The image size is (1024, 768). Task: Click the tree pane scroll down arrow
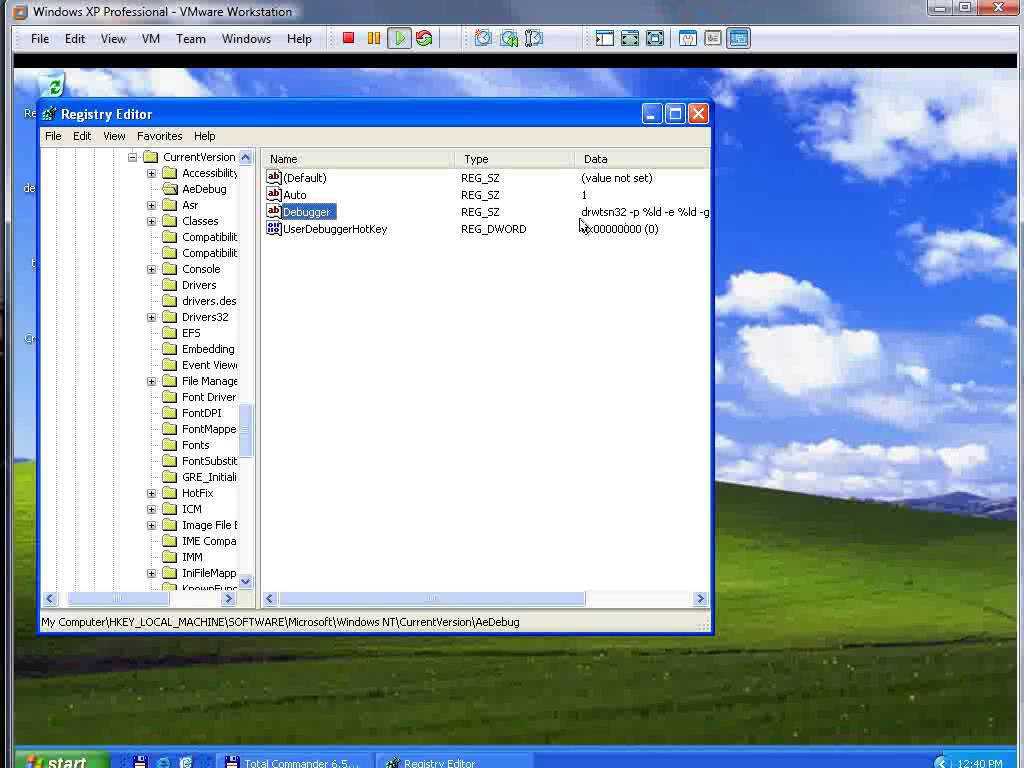246,581
